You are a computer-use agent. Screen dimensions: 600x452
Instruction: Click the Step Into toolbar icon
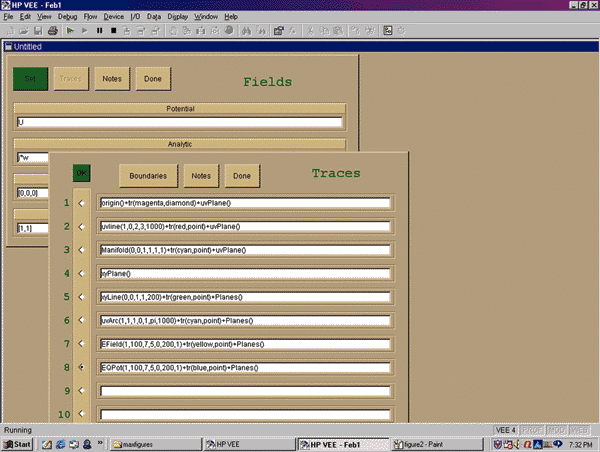[128, 31]
